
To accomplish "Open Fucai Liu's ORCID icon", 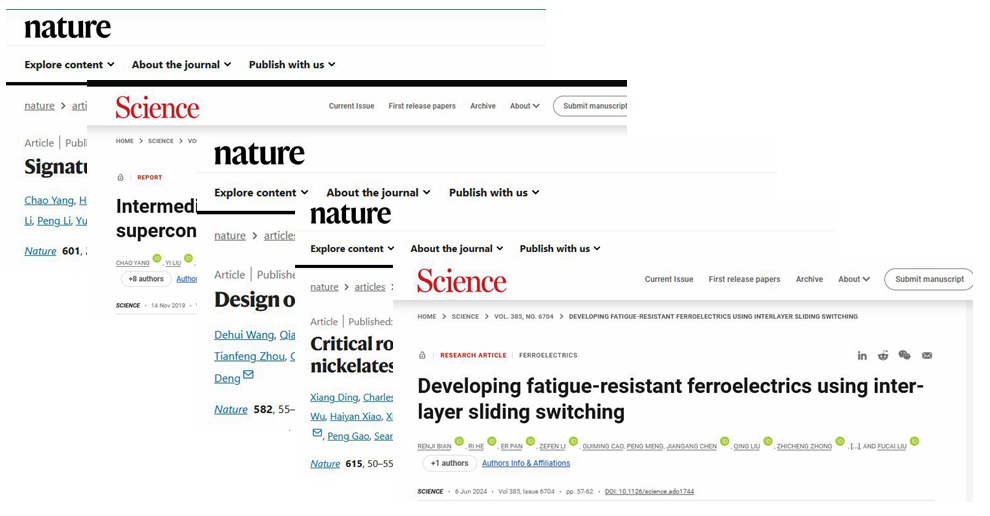I will click(x=914, y=441).
